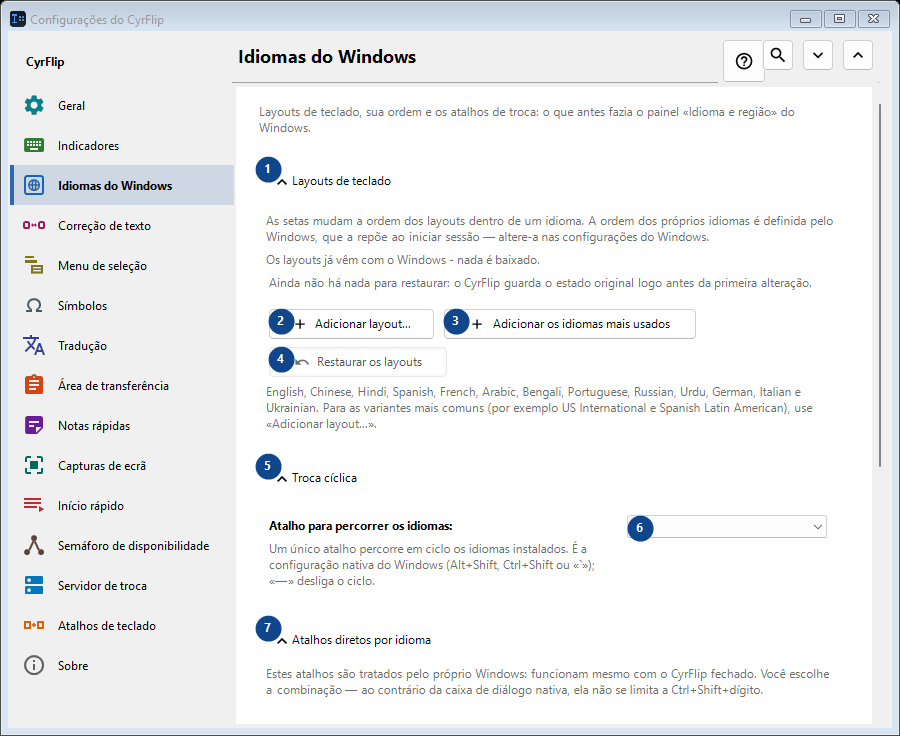Viewport: 900px width, 736px height.
Task: Click the Sobre info icon
Action: click(x=34, y=665)
